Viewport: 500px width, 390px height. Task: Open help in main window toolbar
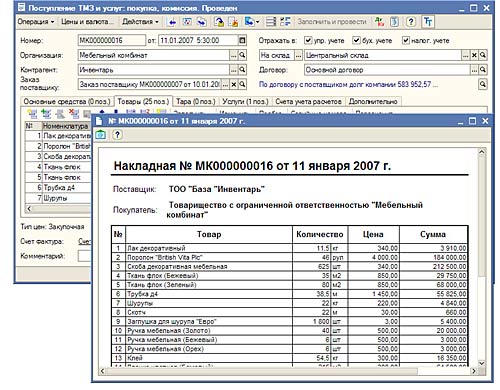[x=411, y=22]
